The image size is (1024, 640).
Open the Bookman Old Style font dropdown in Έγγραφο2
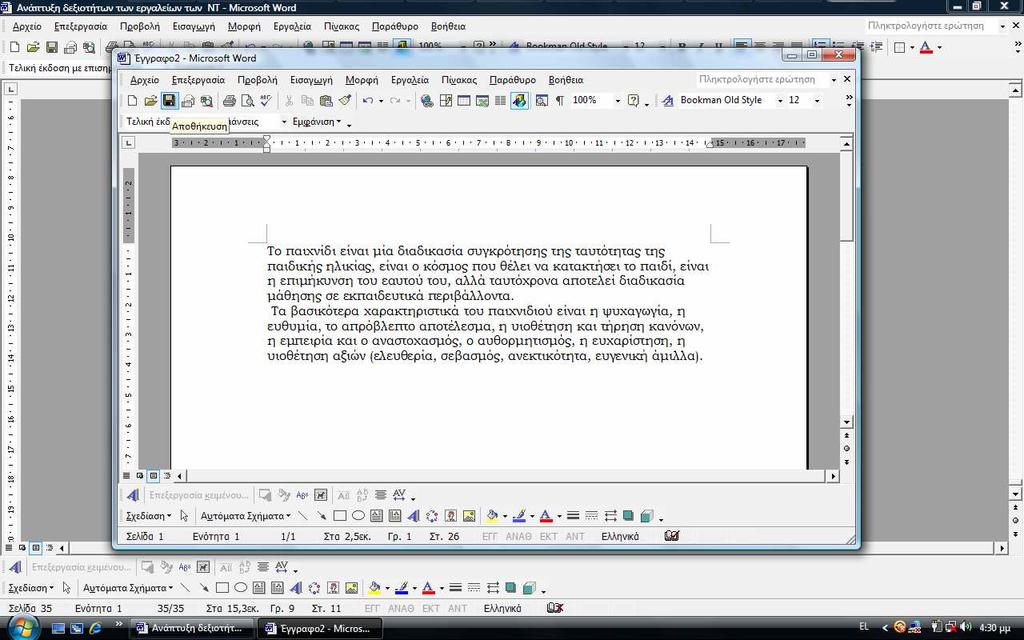pyautogui.click(x=780, y=101)
